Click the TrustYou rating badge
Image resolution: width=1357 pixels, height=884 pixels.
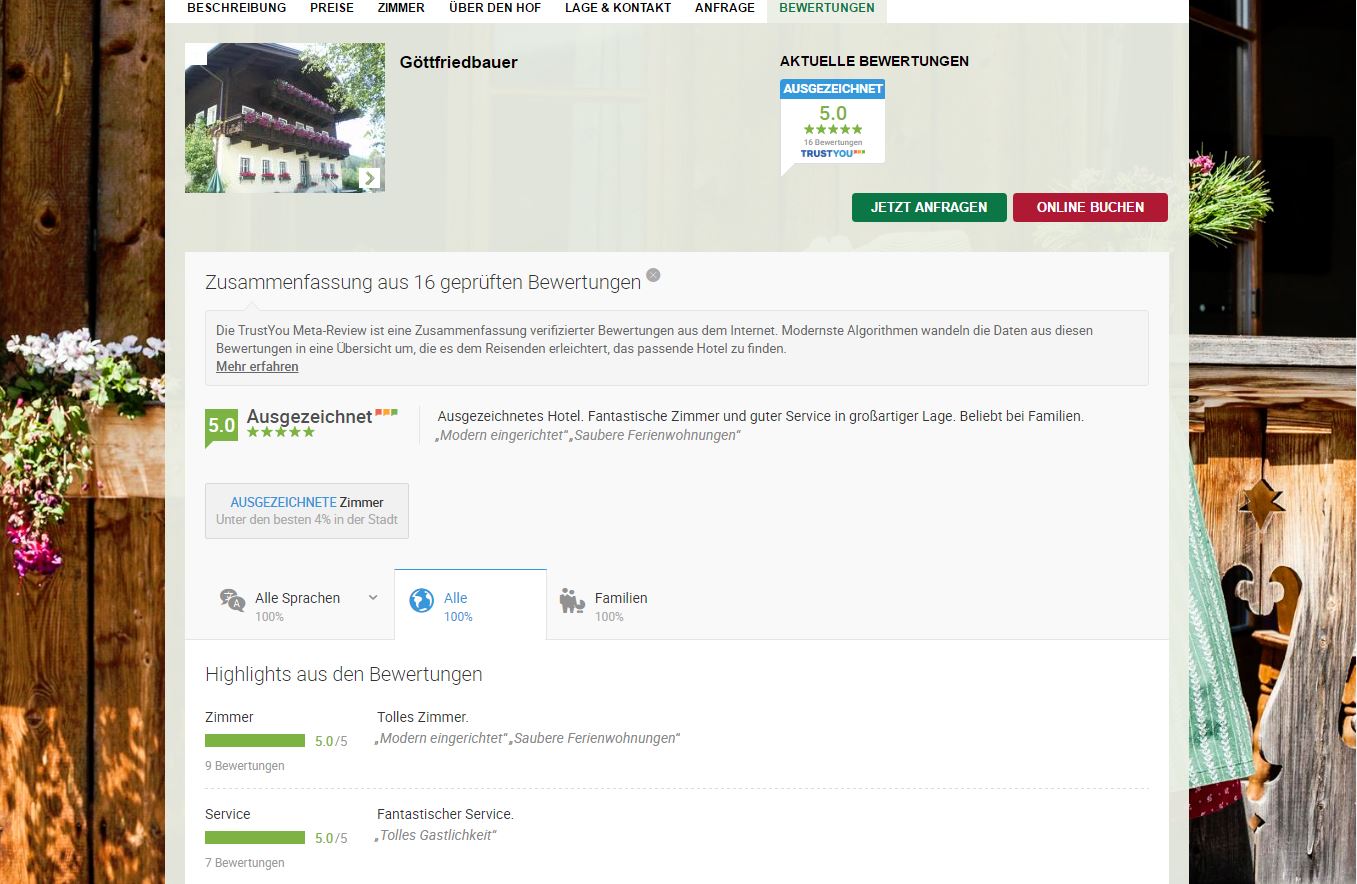tap(832, 121)
